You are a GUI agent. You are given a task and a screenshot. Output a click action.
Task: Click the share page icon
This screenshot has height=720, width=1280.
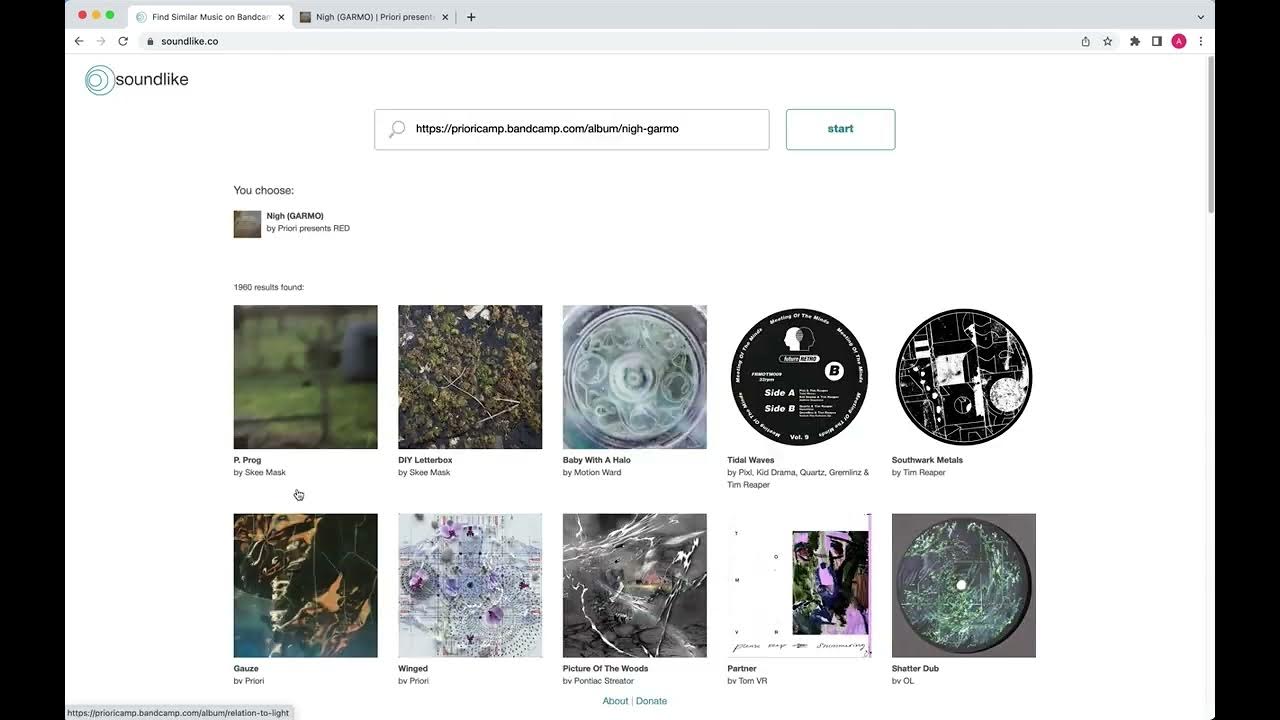(1086, 41)
